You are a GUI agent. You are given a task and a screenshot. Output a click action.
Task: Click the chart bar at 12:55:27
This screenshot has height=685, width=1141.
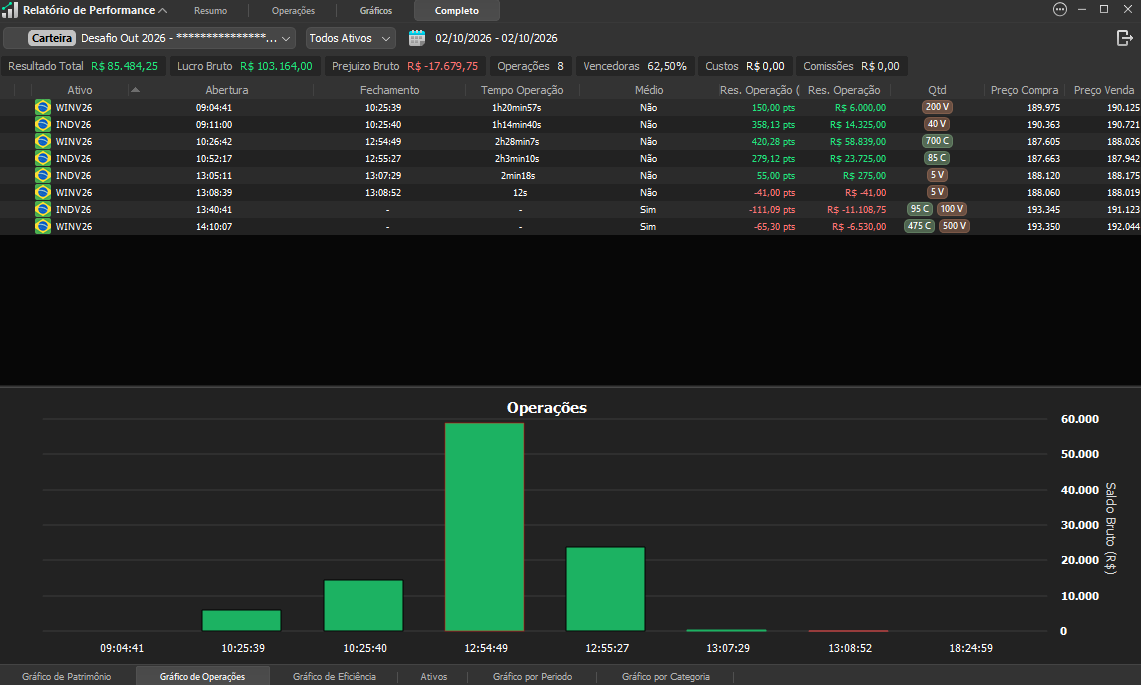(605, 589)
